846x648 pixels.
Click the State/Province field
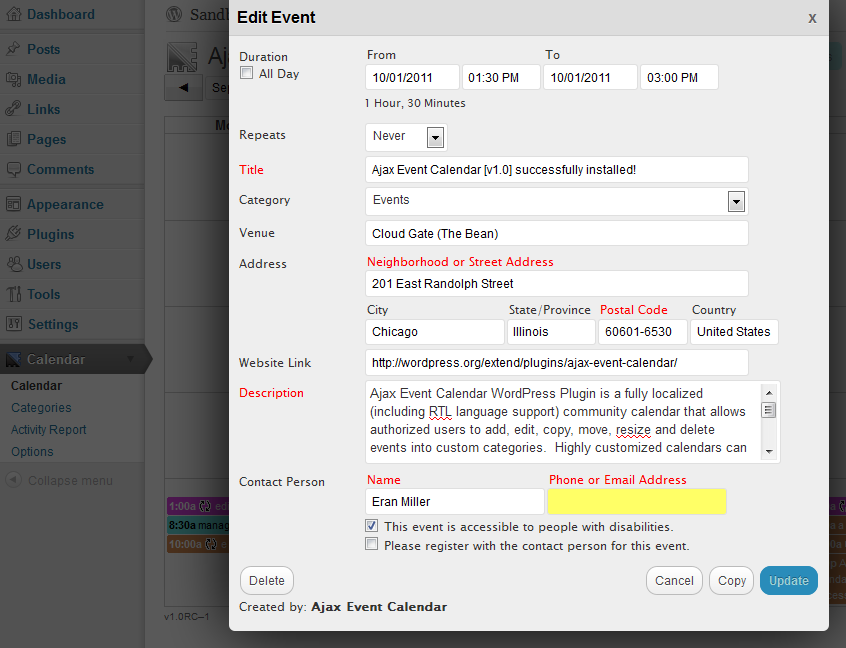pos(551,331)
